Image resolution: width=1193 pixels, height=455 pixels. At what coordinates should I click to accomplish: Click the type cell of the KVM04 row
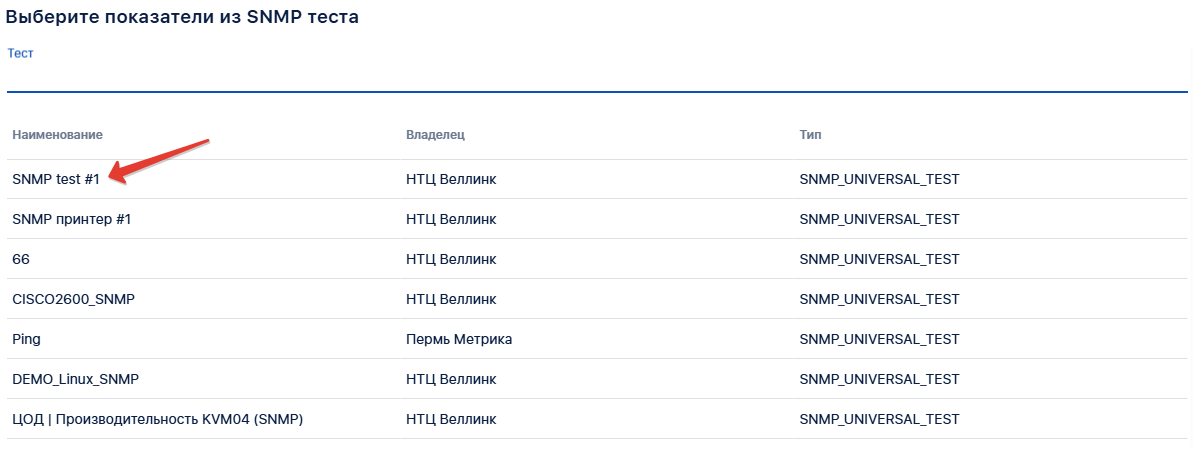click(879, 419)
